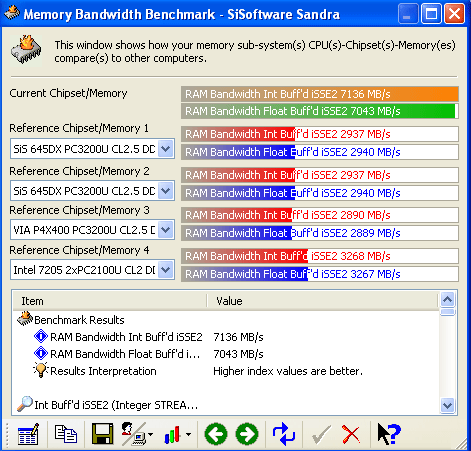Click the orange Int bandwidth 7136 MB/s bar
Viewport: 471px width, 451px height.
click(320, 94)
